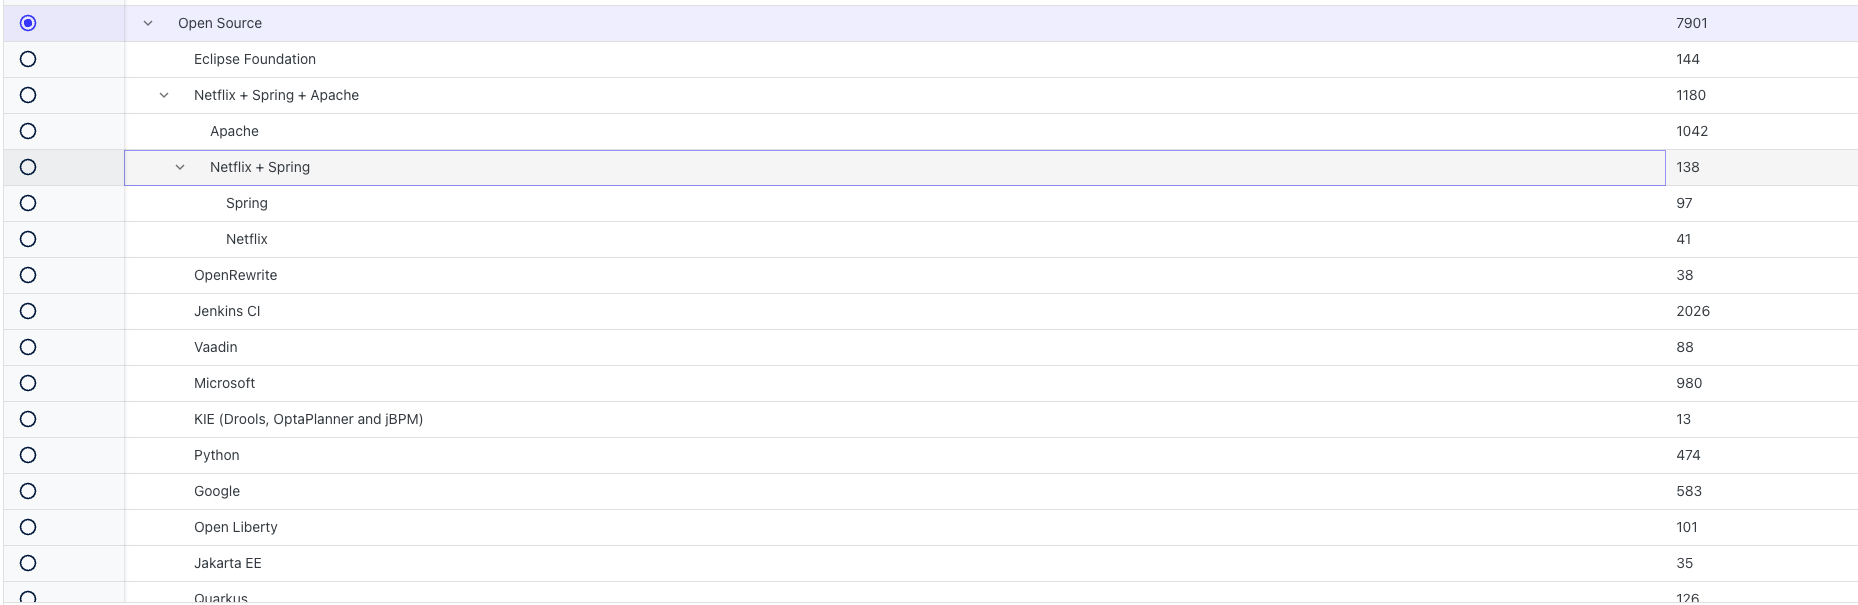
Task: Select the radio button for Spring
Action: tap(28, 203)
